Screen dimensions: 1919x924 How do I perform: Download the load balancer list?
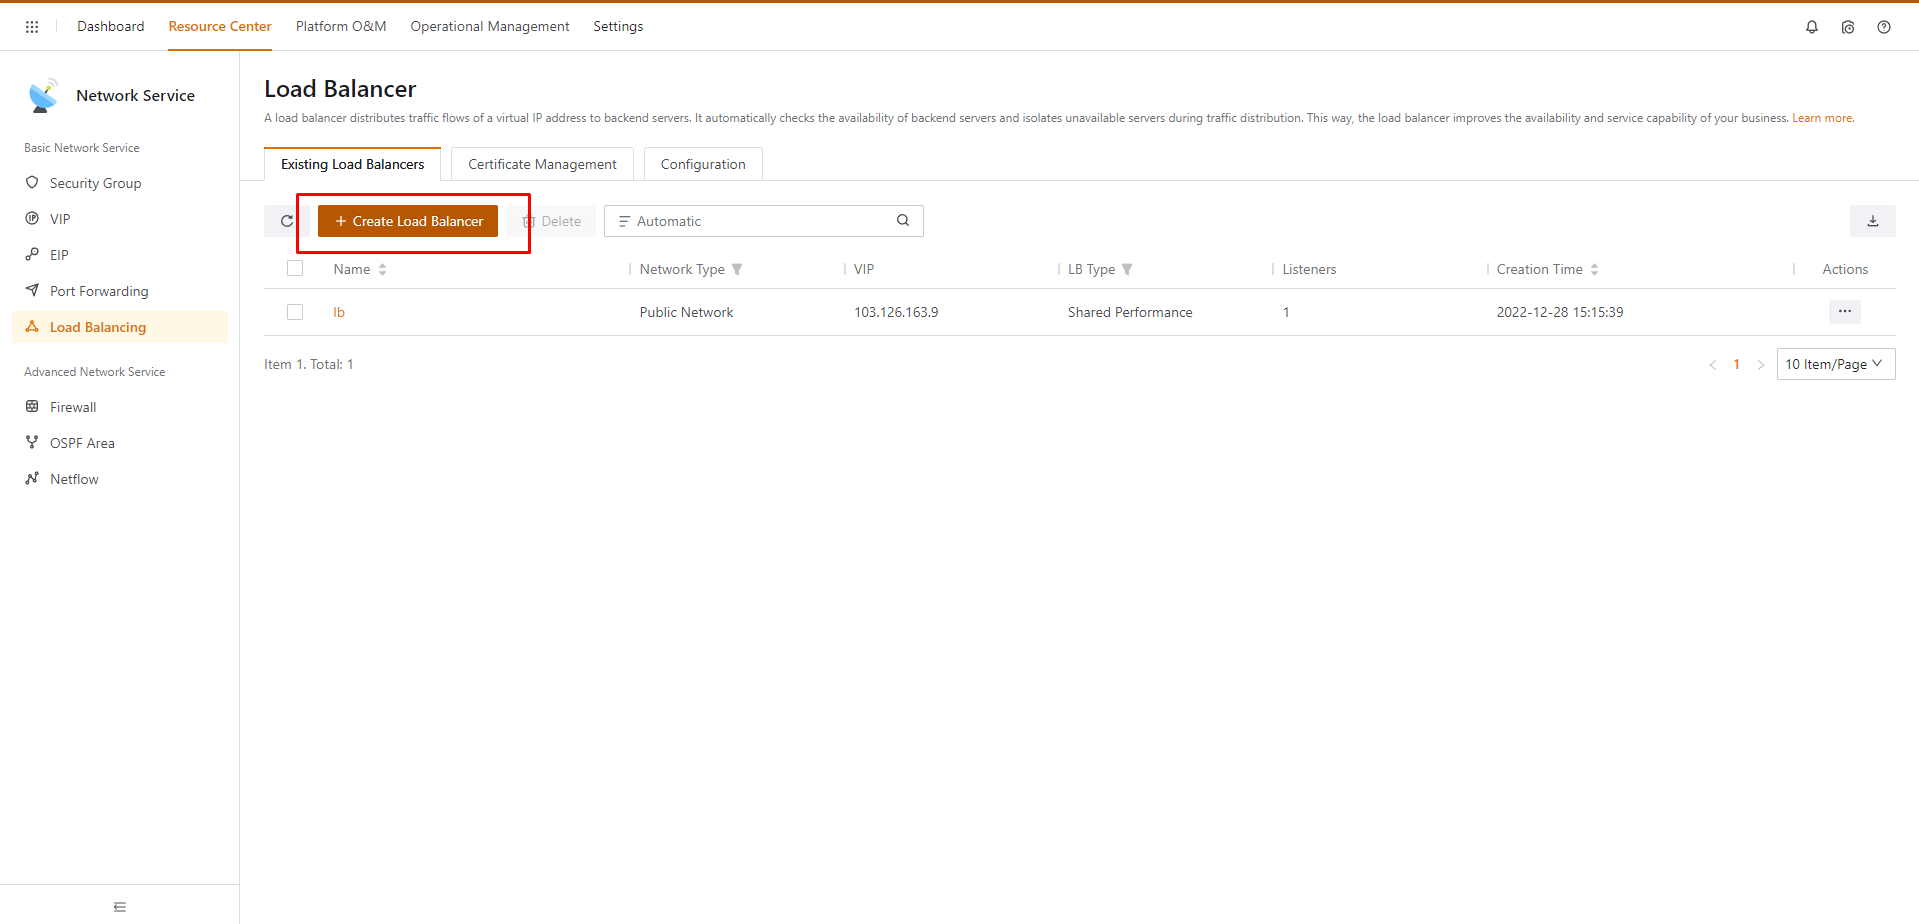(1872, 221)
